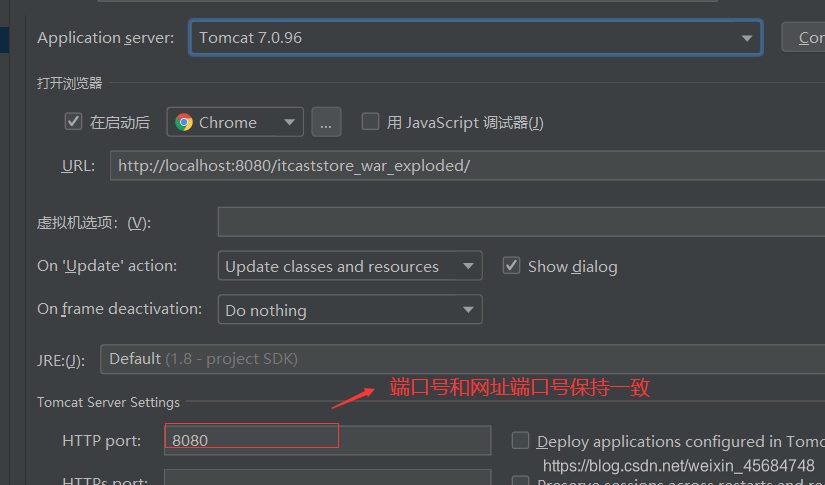
Task: Click the Tomcat Server Settings heading
Action: (108, 402)
